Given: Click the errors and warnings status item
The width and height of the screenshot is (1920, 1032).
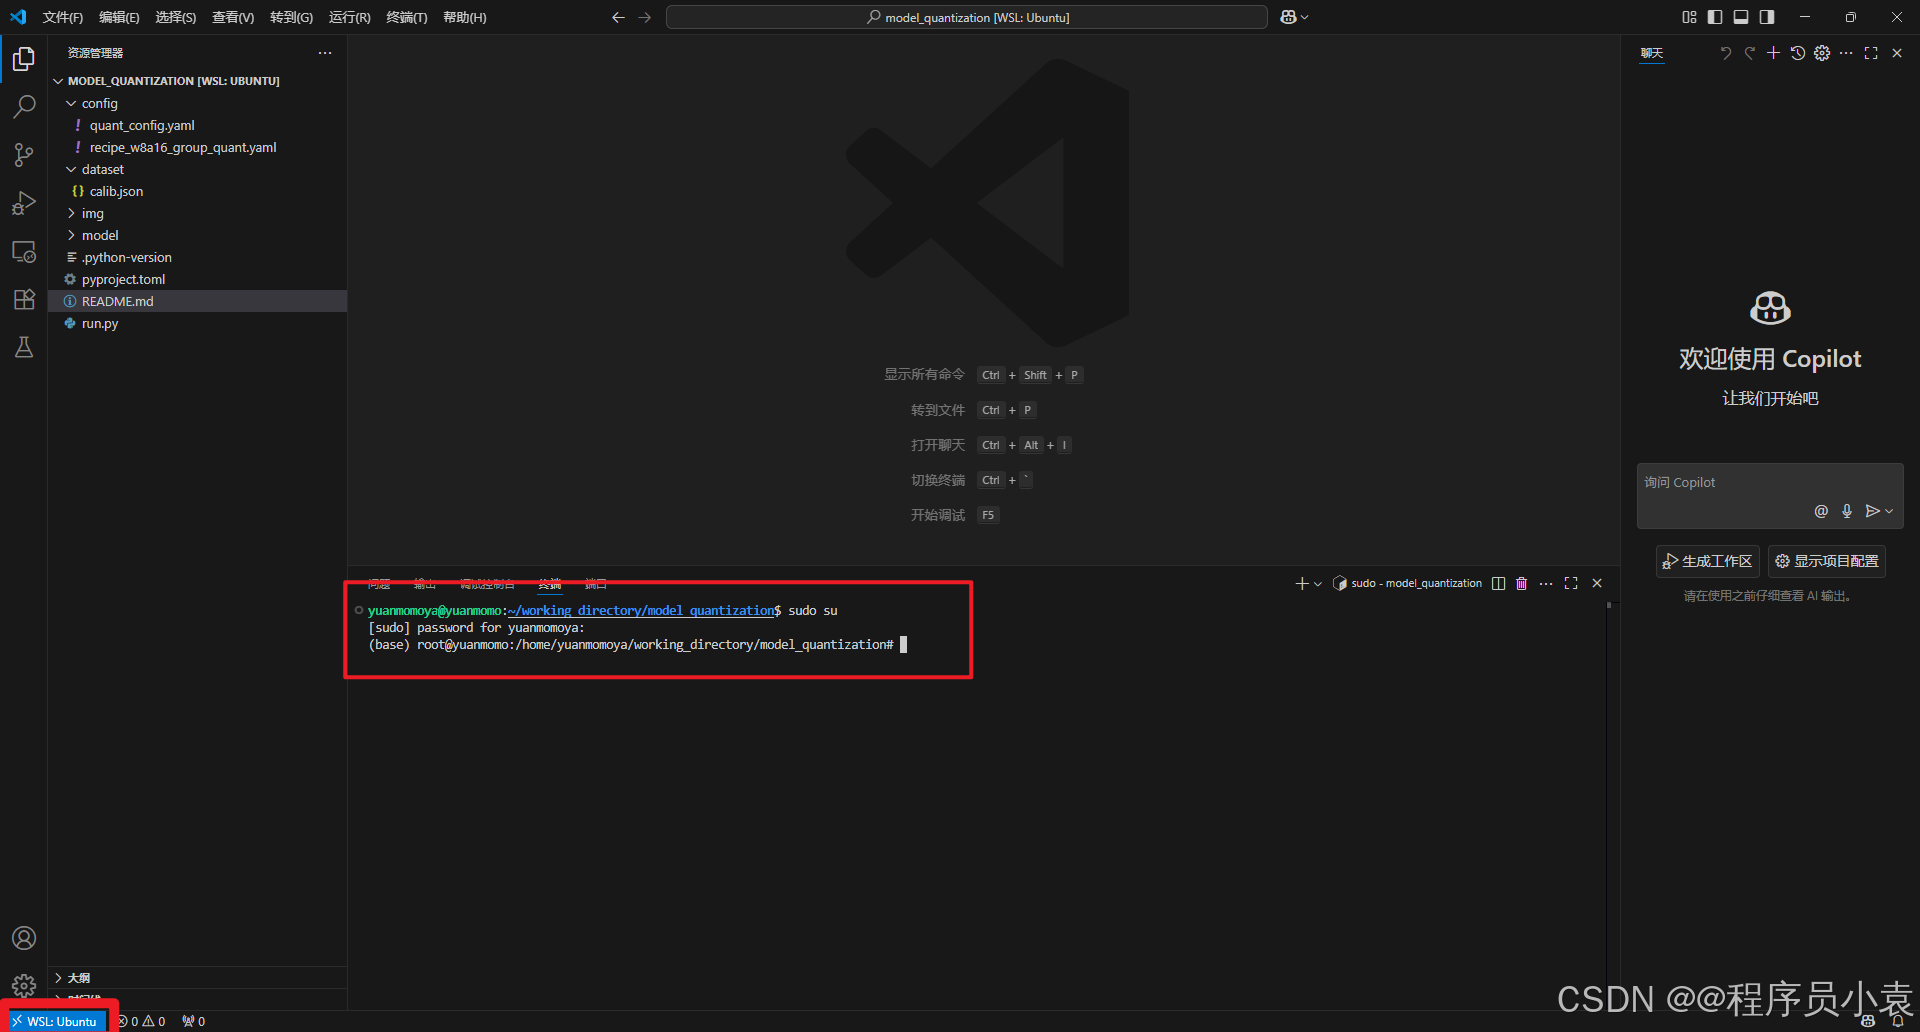Looking at the screenshot, I should [x=142, y=1021].
